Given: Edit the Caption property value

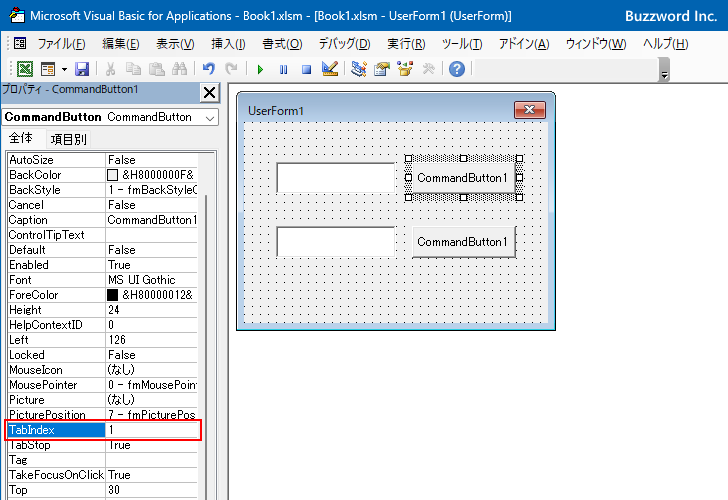Looking at the screenshot, I should 152,220.
